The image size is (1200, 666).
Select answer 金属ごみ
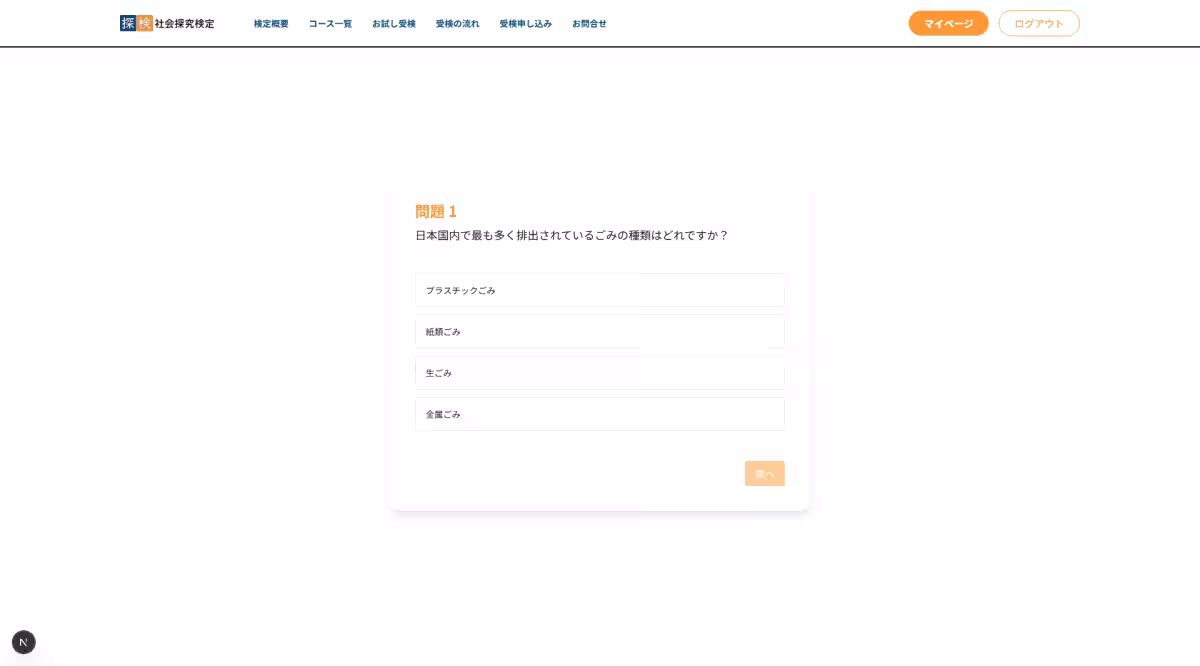(600, 413)
